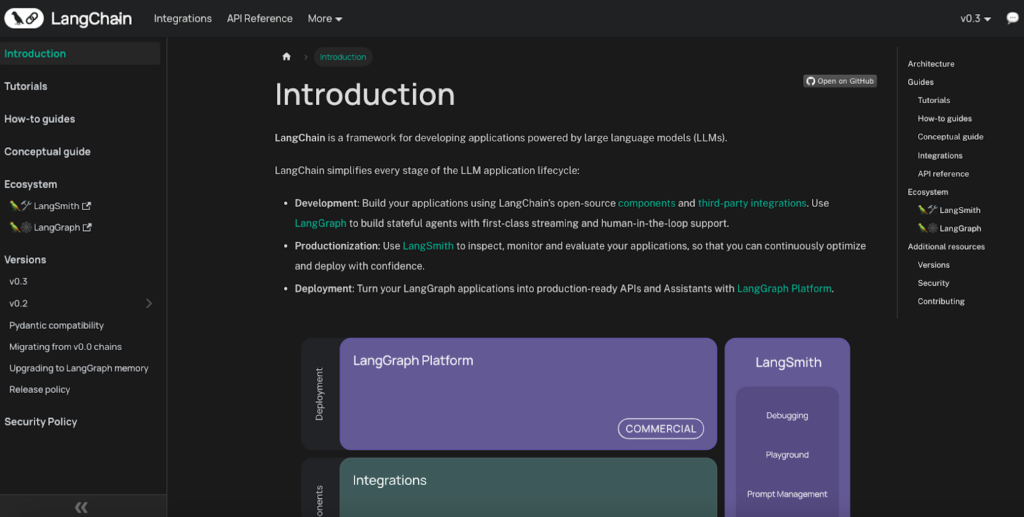Expand the v0.2 sidebar section chevron
The height and width of the screenshot is (517, 1024).
coord(149,303)
